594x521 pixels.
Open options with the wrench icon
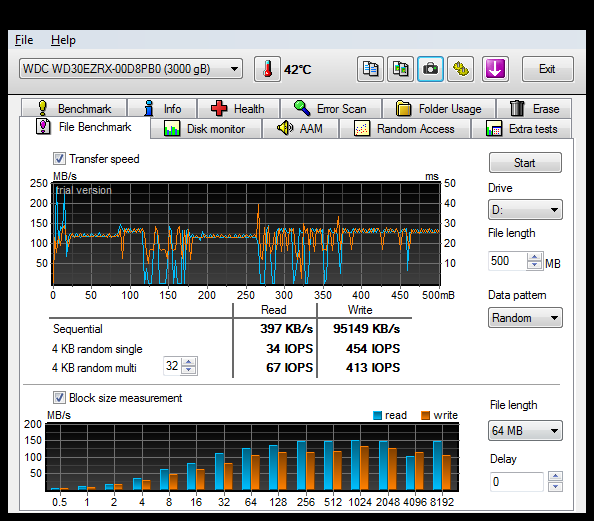(460, 69)
